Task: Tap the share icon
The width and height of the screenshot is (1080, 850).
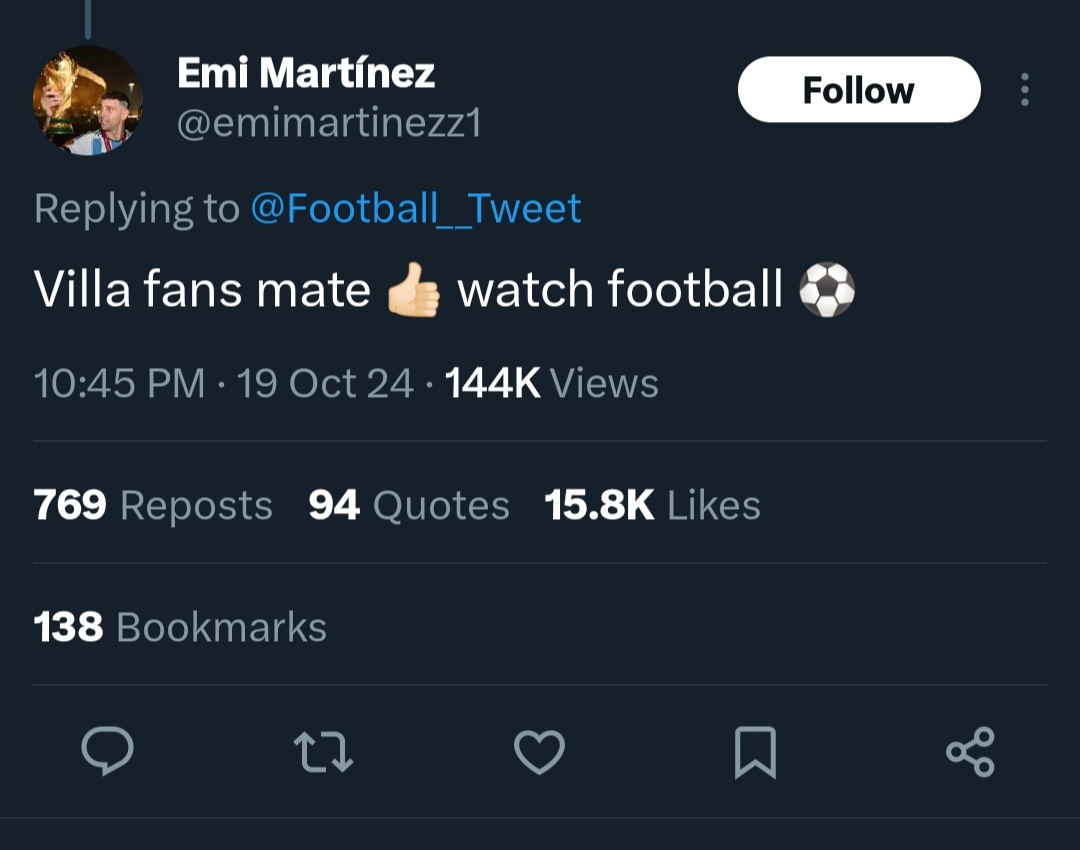Action: click(970, 751)
